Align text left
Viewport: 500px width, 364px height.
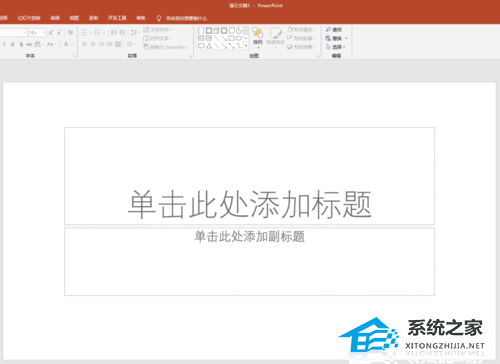click(84, 44)
